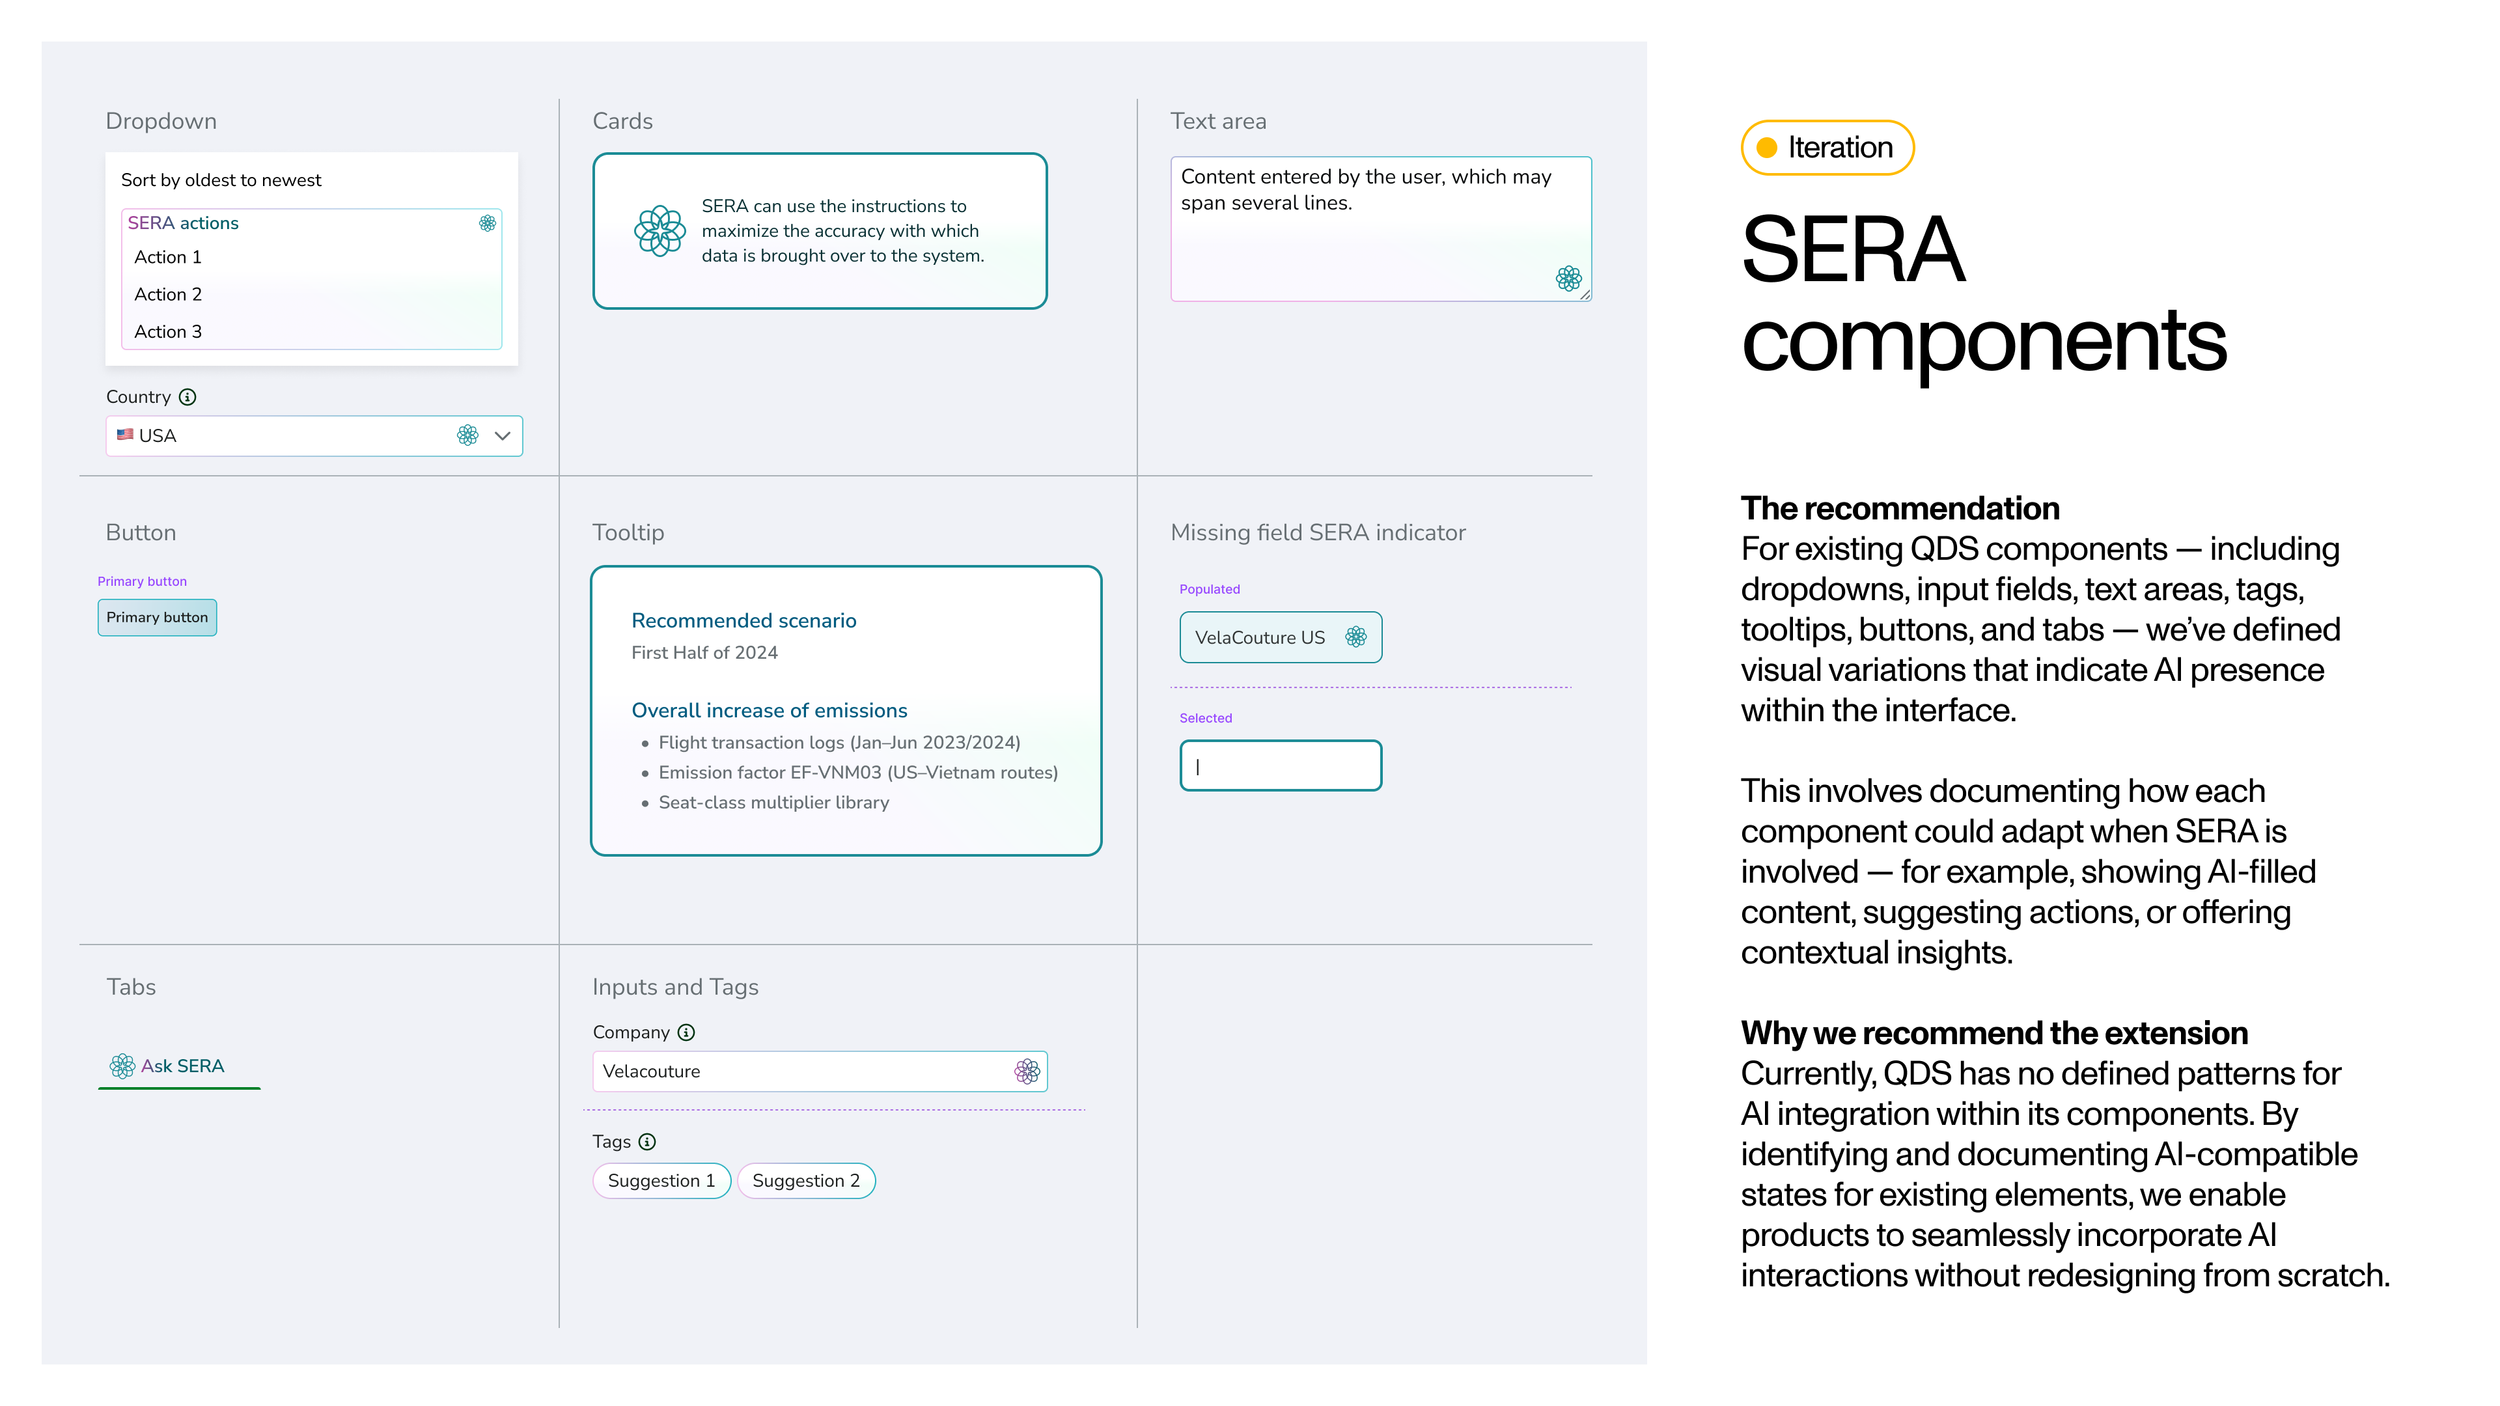Select the Suggestion 2 tag
2500x1406 pixels.
(x=805, y=1181)
